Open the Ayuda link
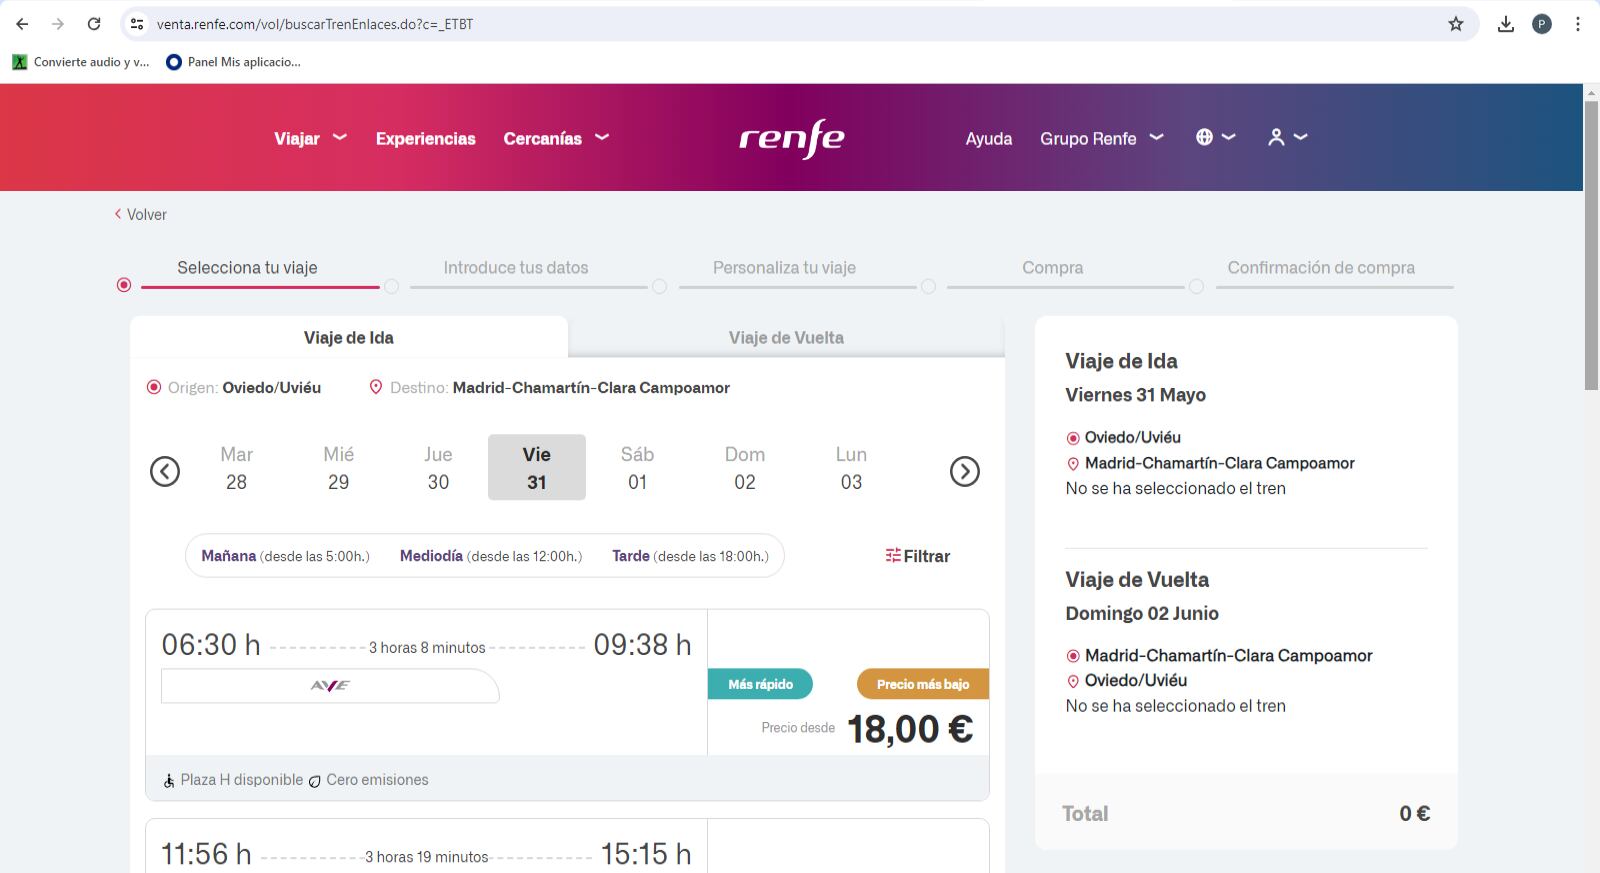This screenshot has width=1600, height=873. click(x=989, y=138)
